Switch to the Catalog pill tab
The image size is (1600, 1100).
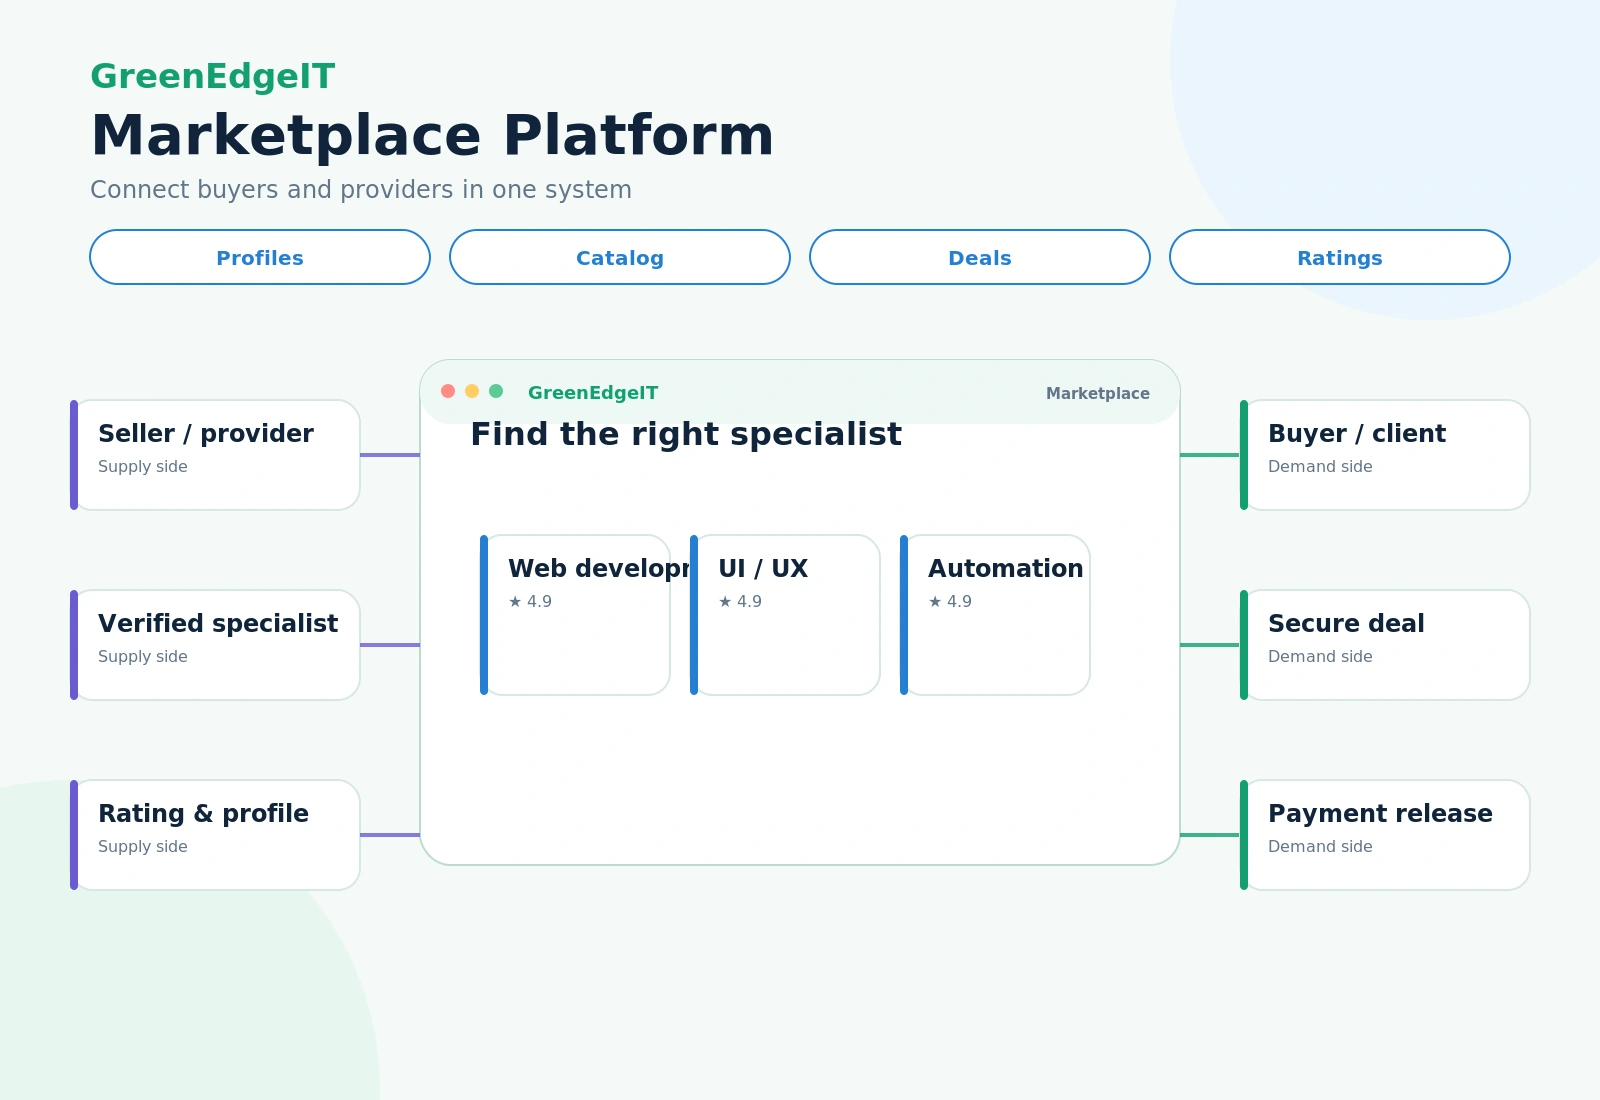coord(620,257)
